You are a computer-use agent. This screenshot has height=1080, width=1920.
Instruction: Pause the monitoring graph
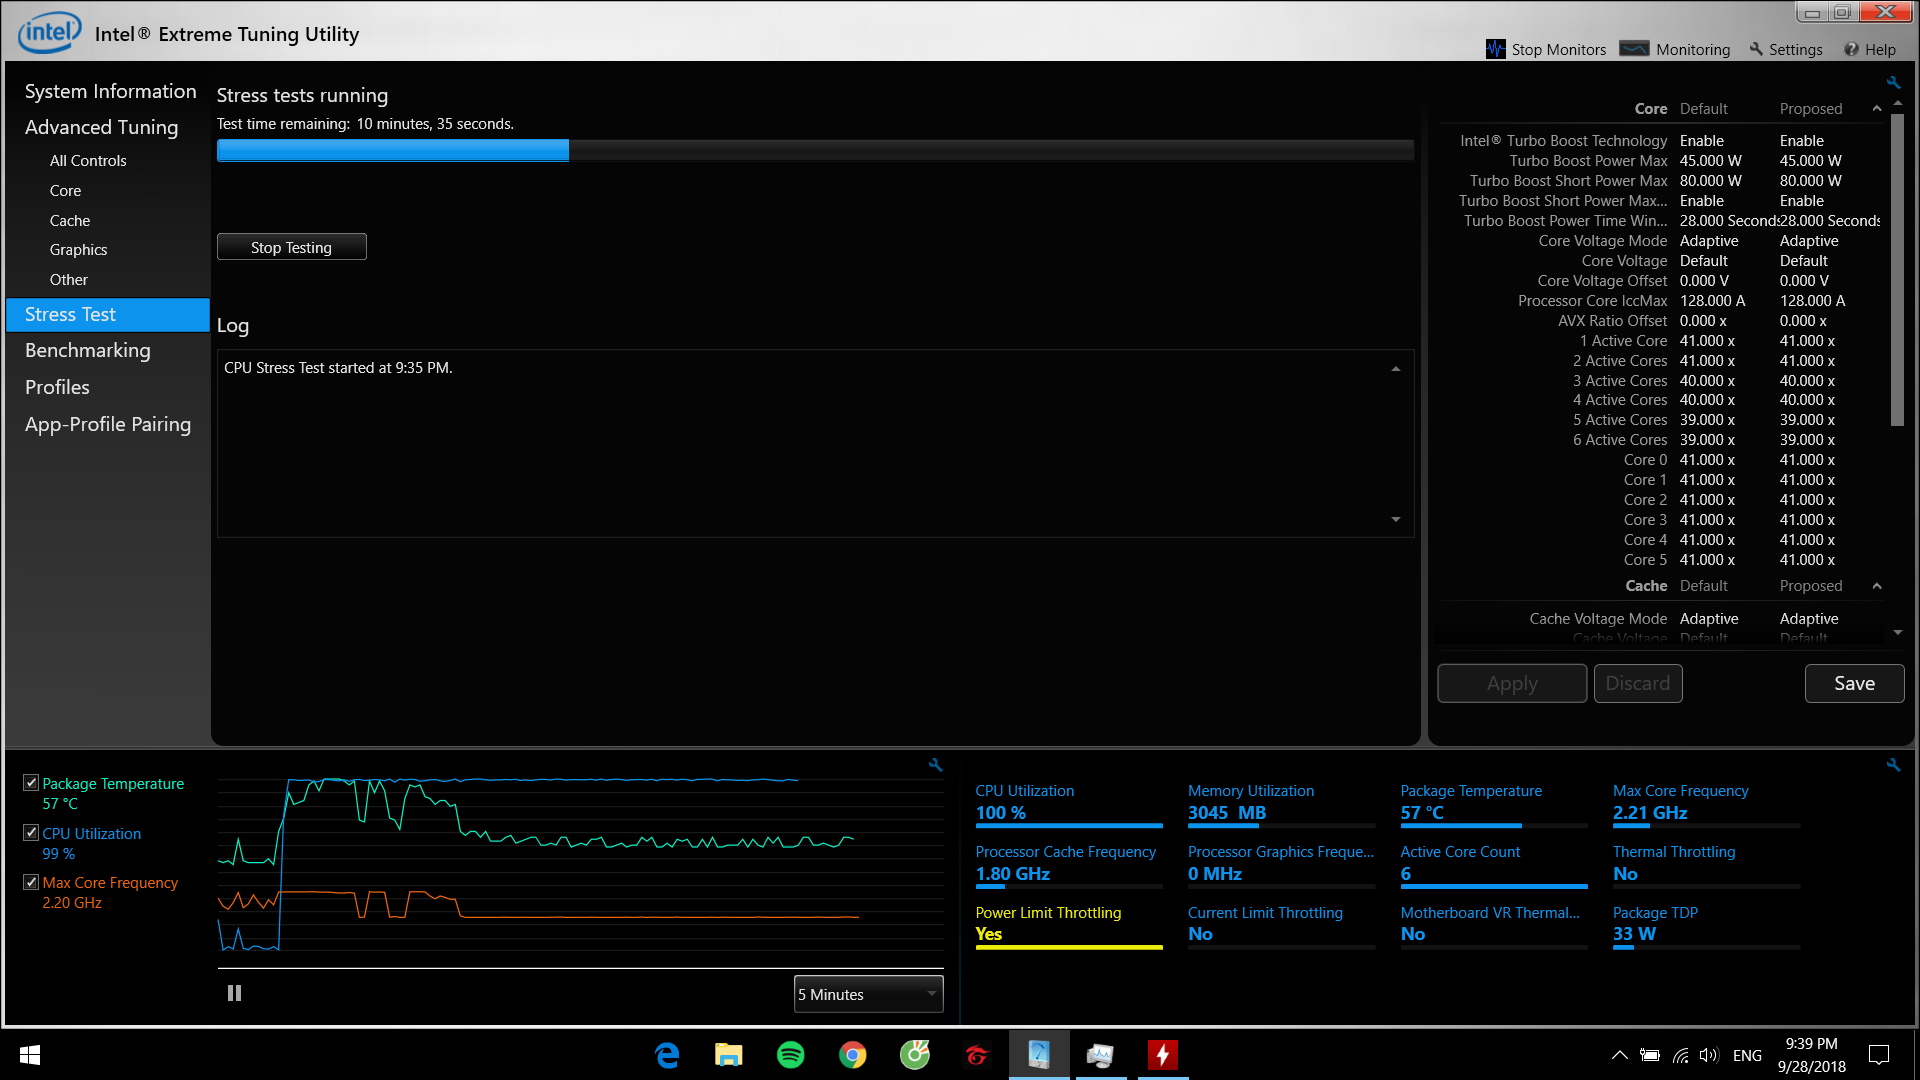tap(234, 993)
